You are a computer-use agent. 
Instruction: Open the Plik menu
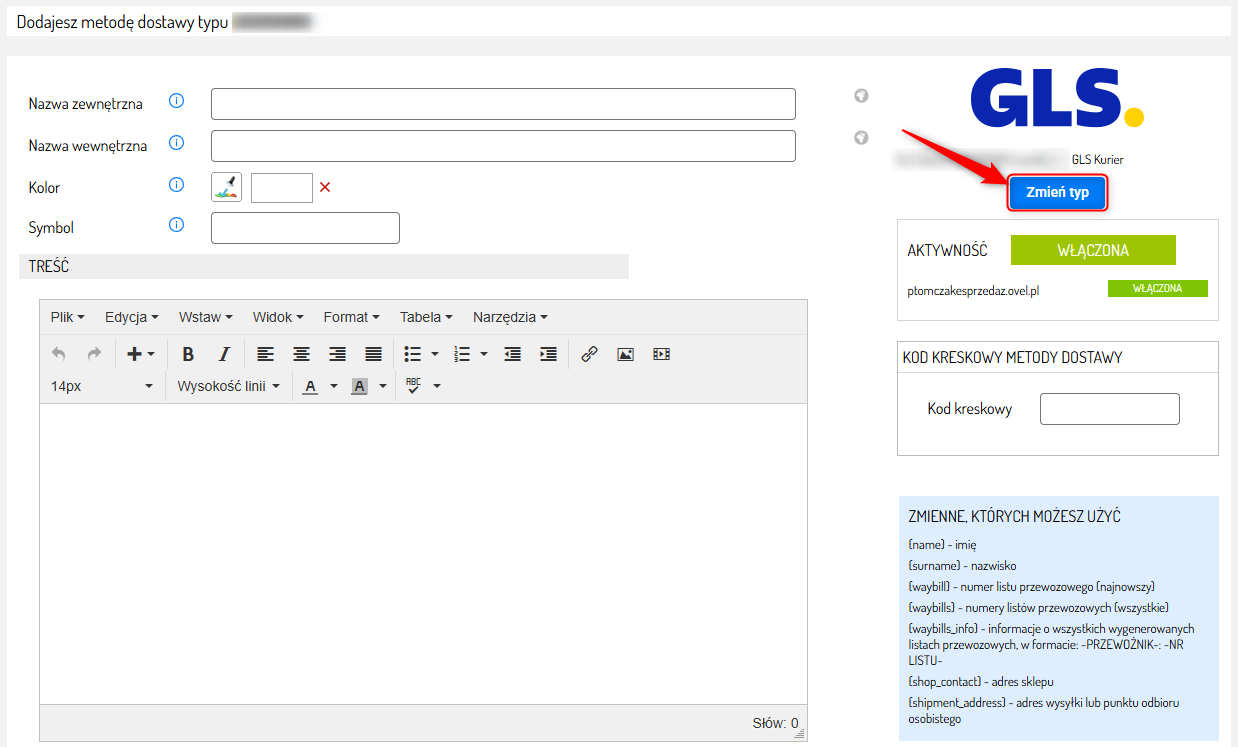67,317
